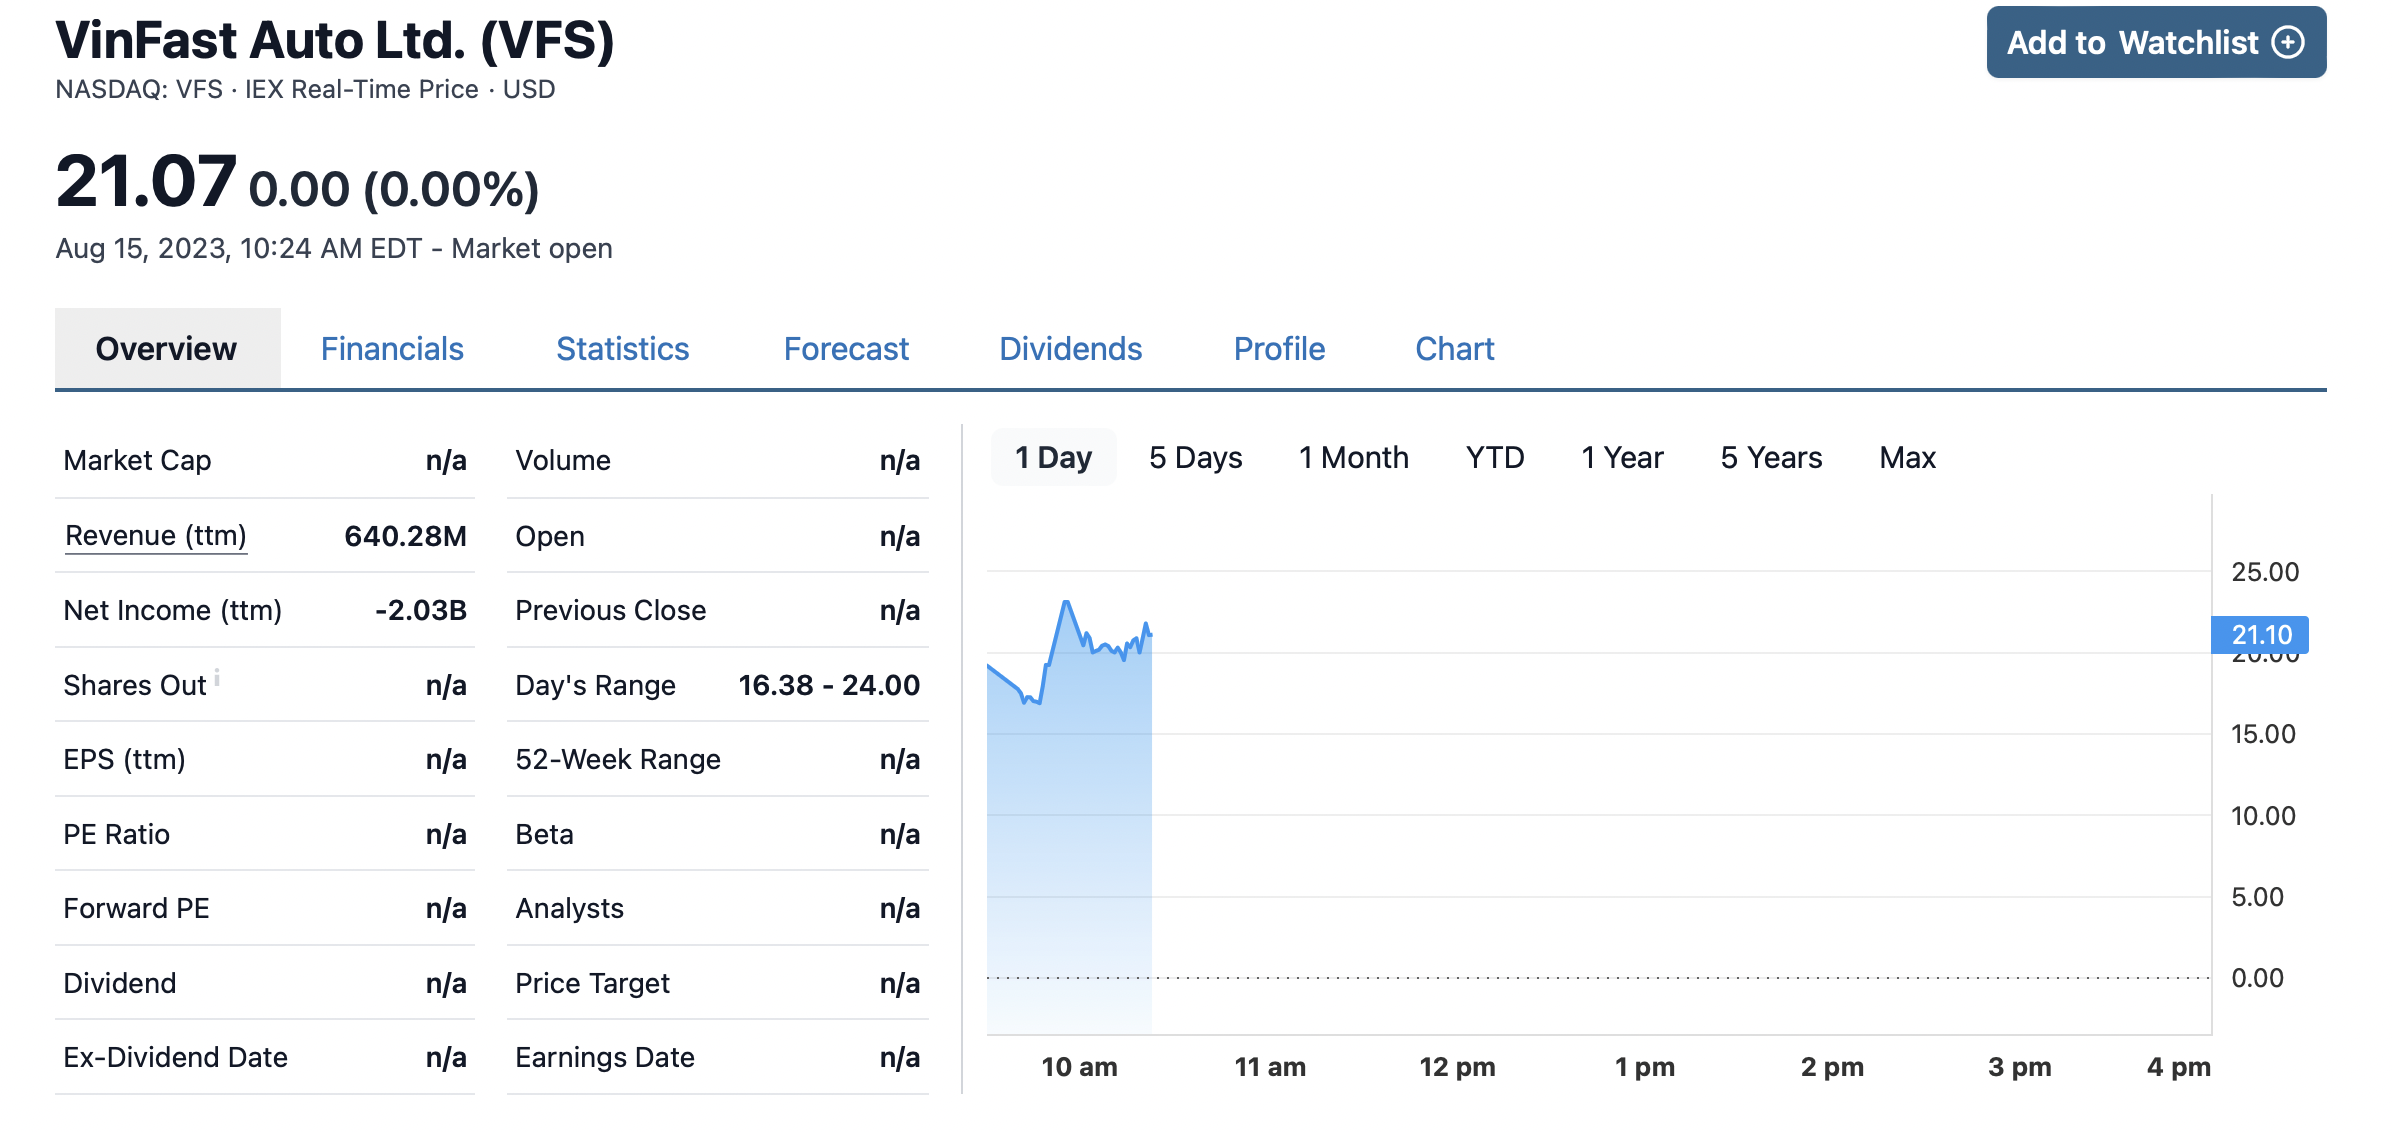Screen dimensions: 2392x1132
Task: Click the peak of the price chart line
Action: [x=1066, y=602]
